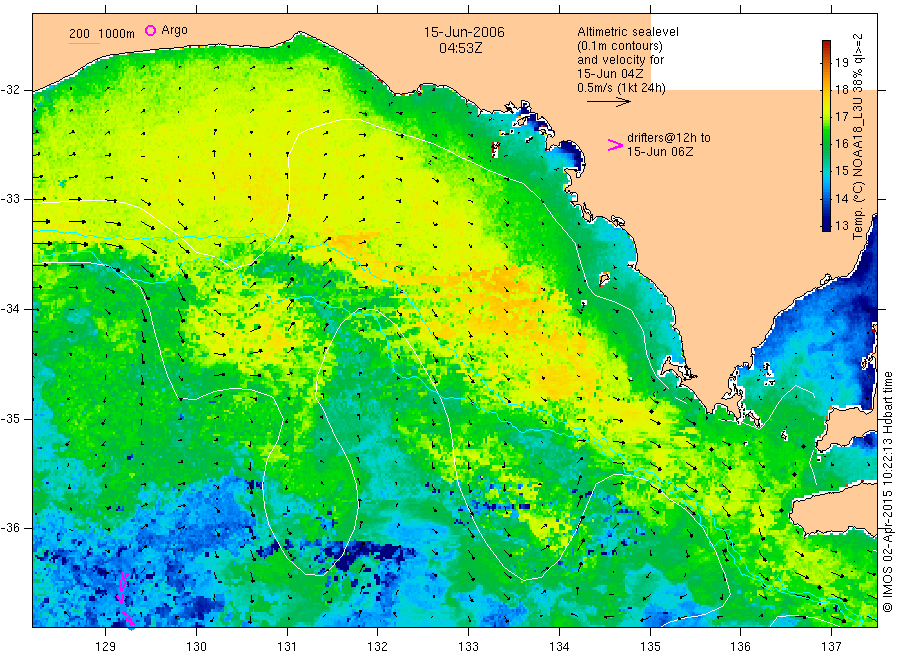Click the magenta drifter arrow symbol in legend
This screenshot has height=660, width=900.
coord(615,145)
